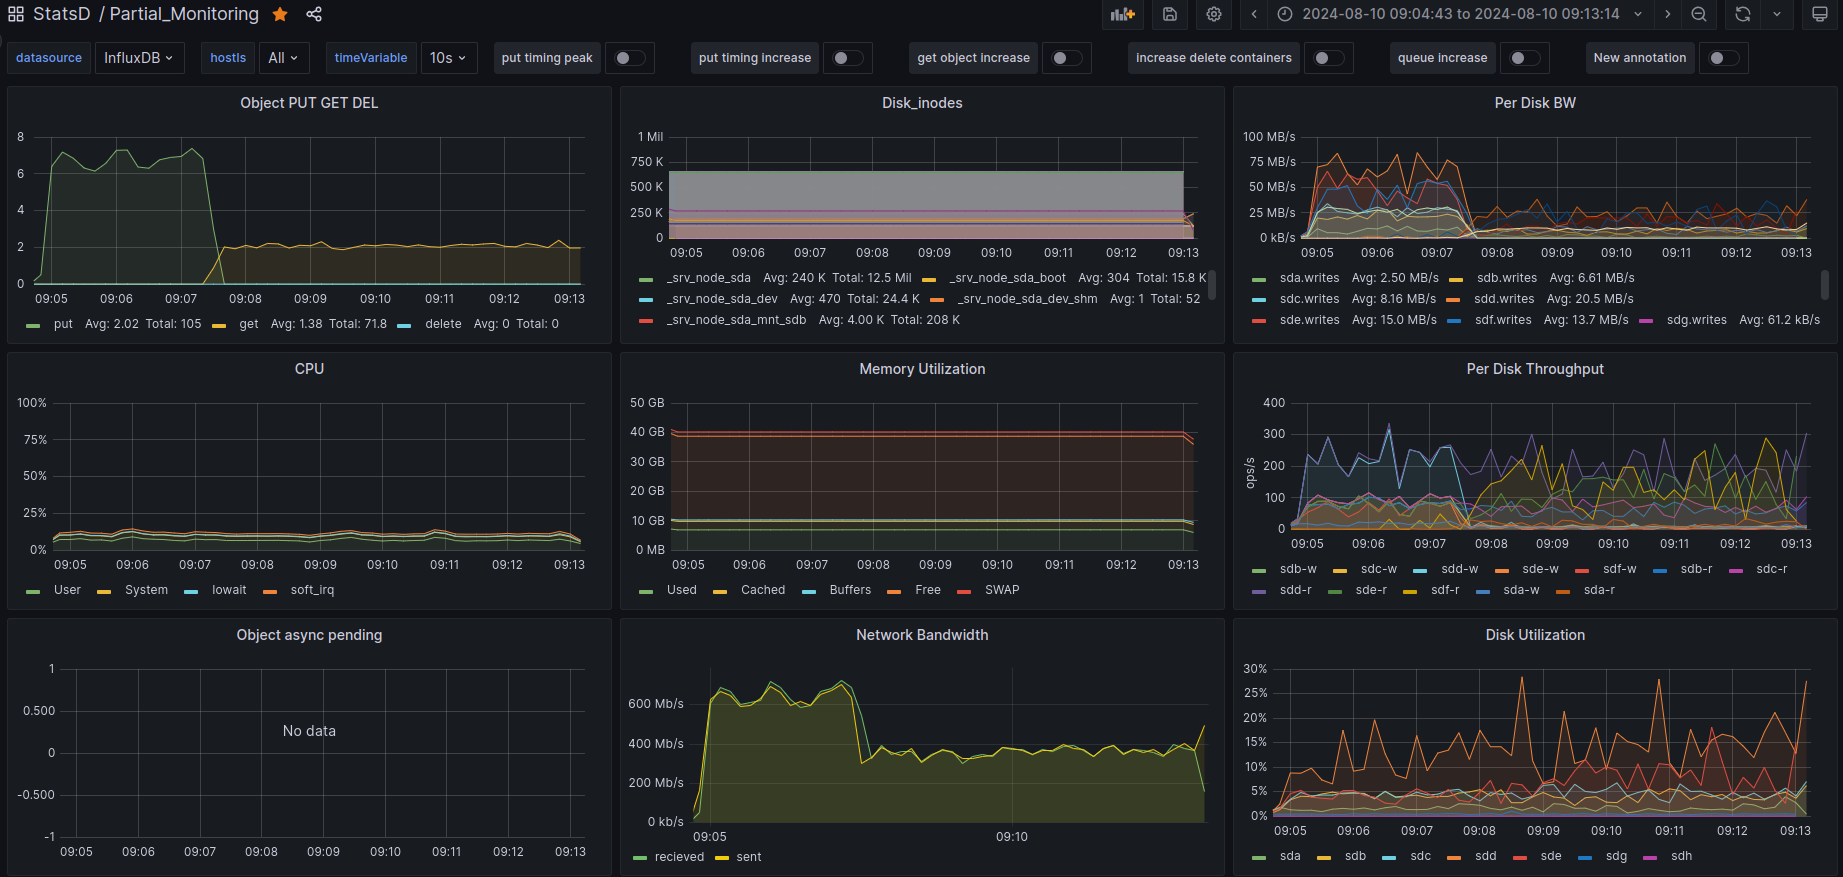1843x877 pixels.
Task: Click the Save dashboard icon
Action: pyautogui.click(x=1170, y=14)
